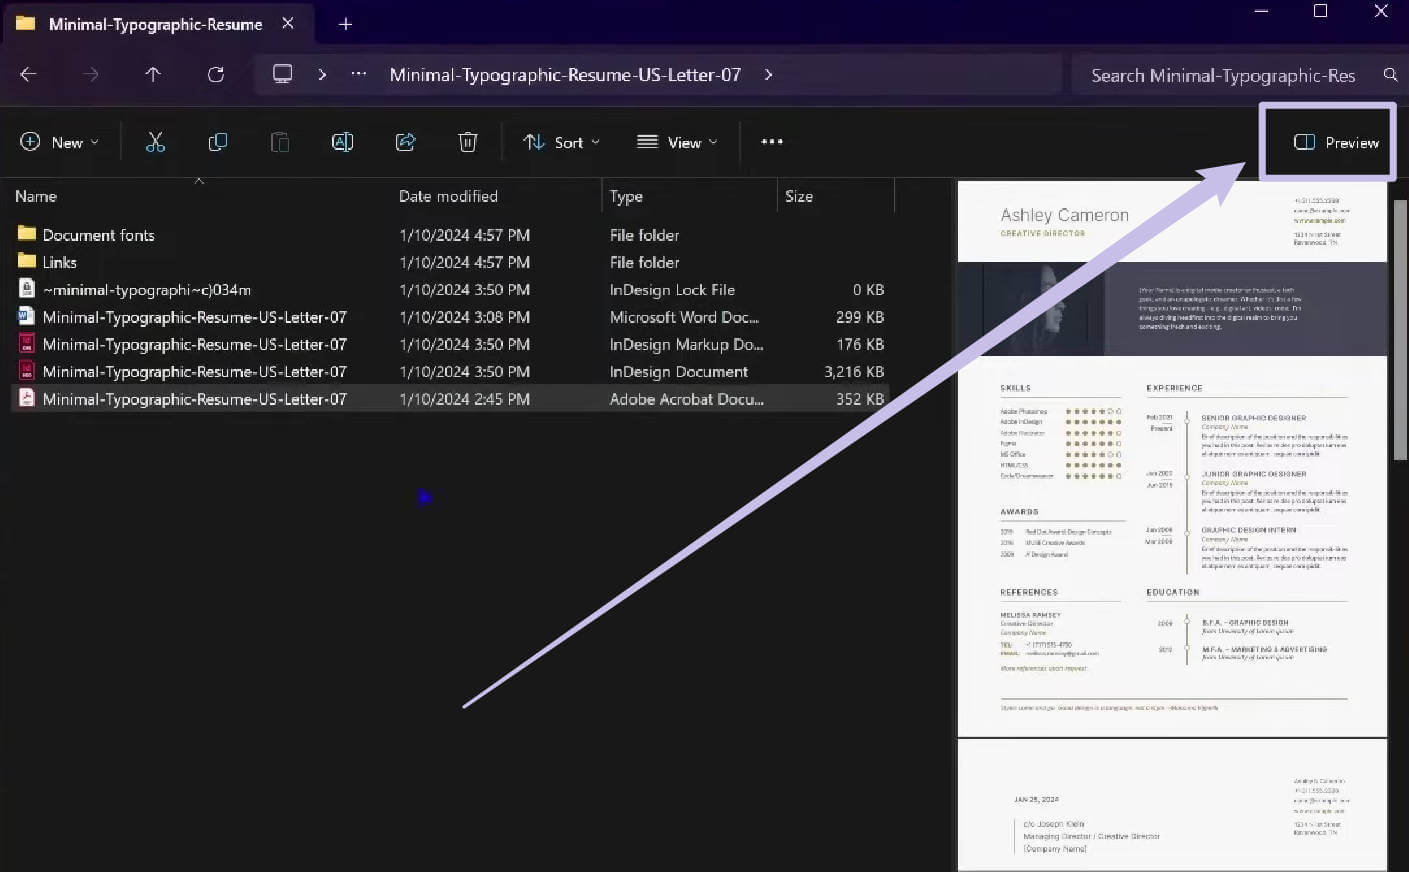Viewport: 1409px width, 872px height.
Task: Refresh the current folder view
Action: [216, 73]
